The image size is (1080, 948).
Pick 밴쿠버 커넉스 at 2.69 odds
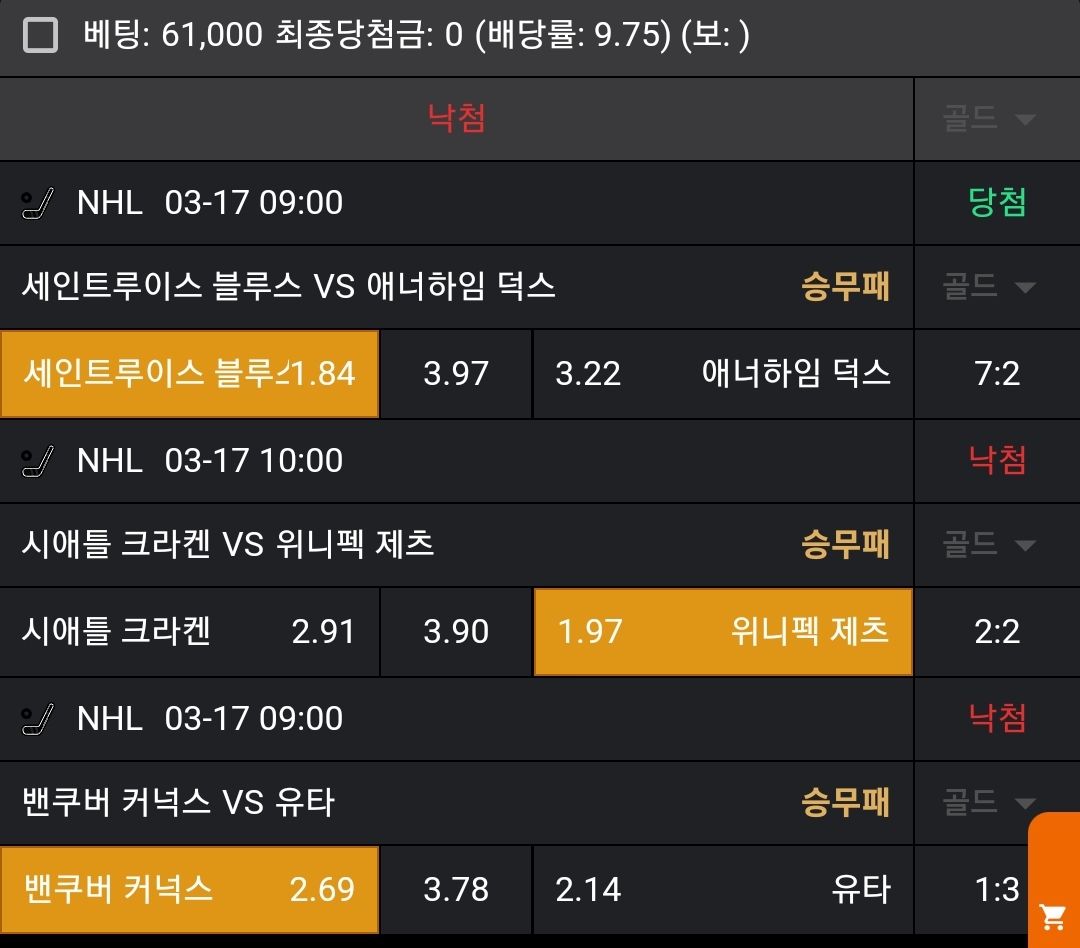pyautogui.click(x=189, y=890)
